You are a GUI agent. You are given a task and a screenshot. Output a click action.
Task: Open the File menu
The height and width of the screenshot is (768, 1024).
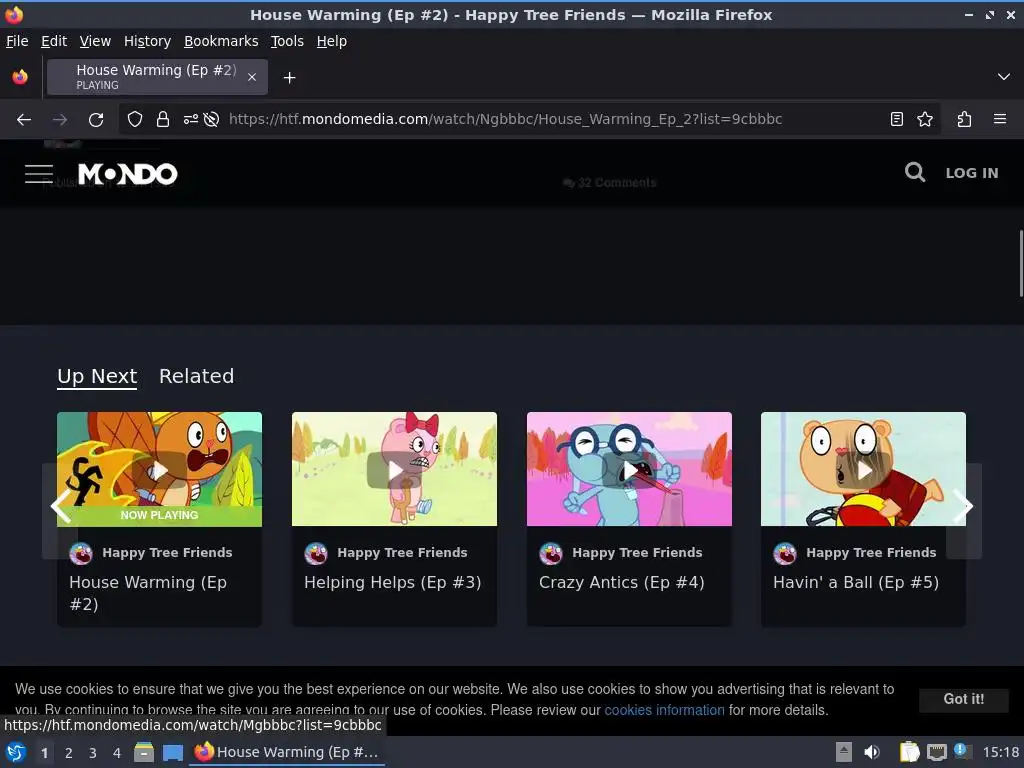click(x=17, y=41)
